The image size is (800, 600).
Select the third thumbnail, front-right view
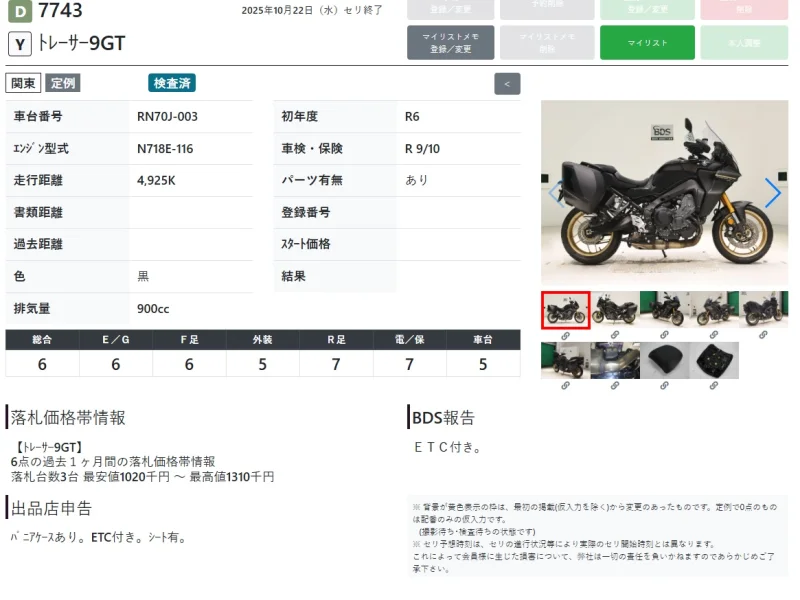[664, 309]
